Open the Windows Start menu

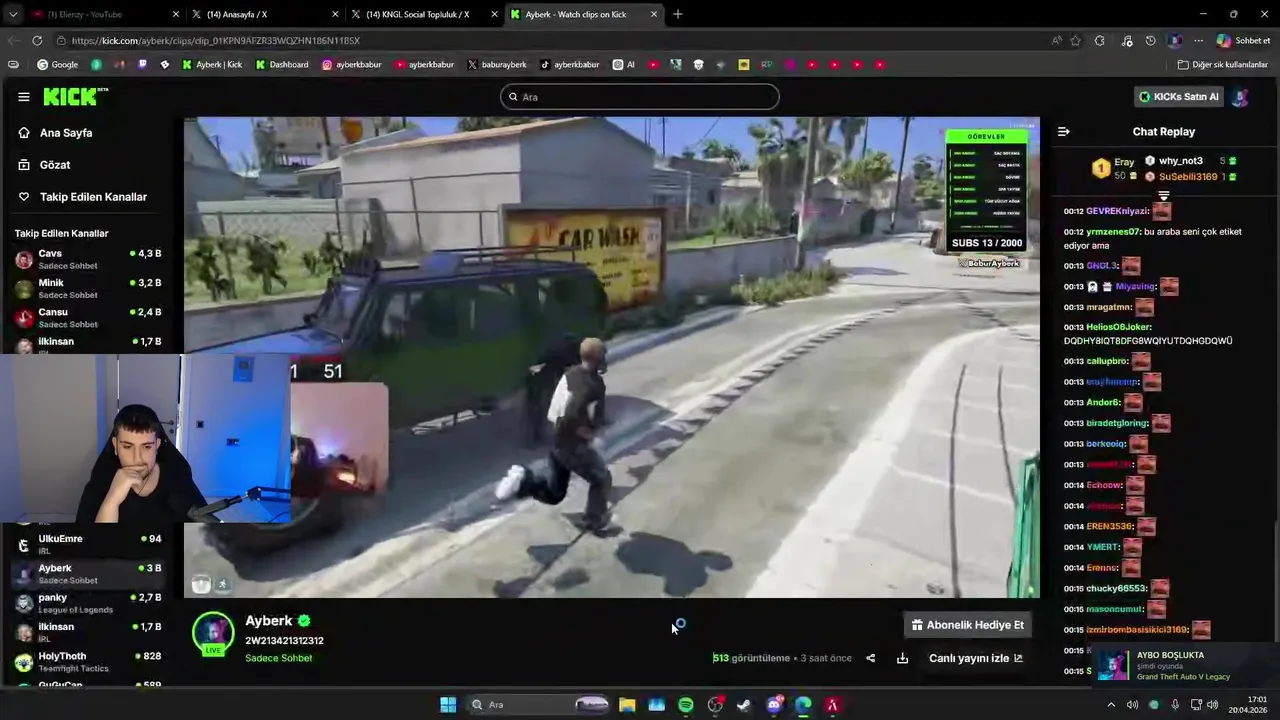tap(448, 705)
